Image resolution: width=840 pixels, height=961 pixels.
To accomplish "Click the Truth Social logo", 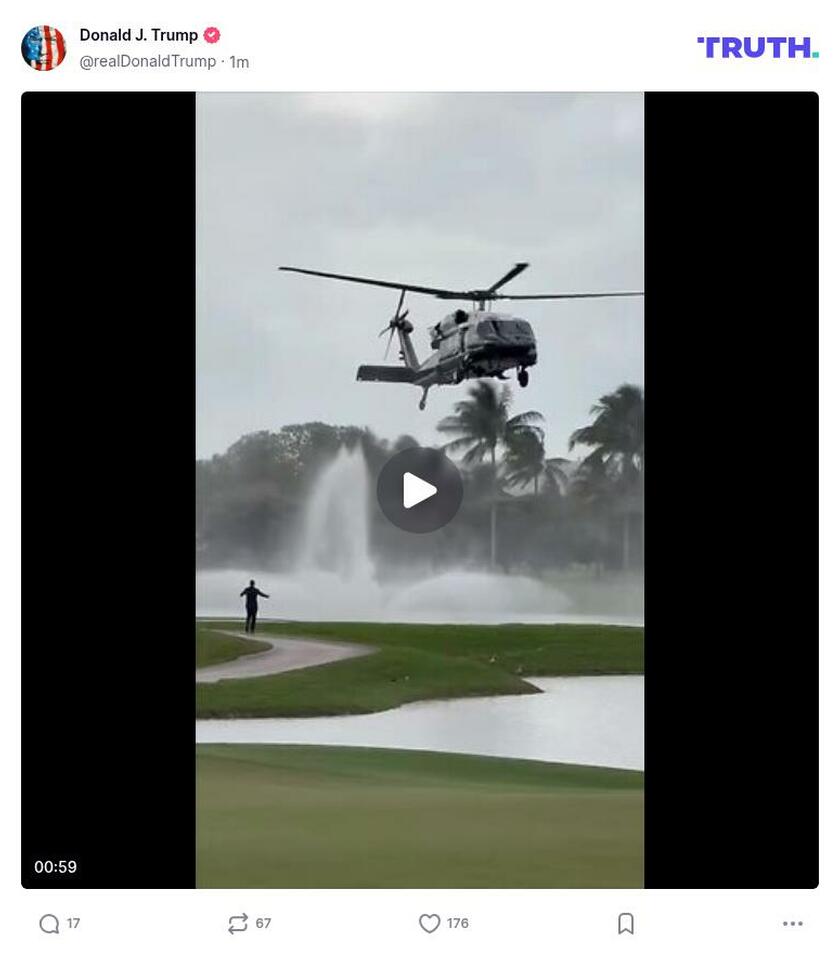I will tap(758, 48).
